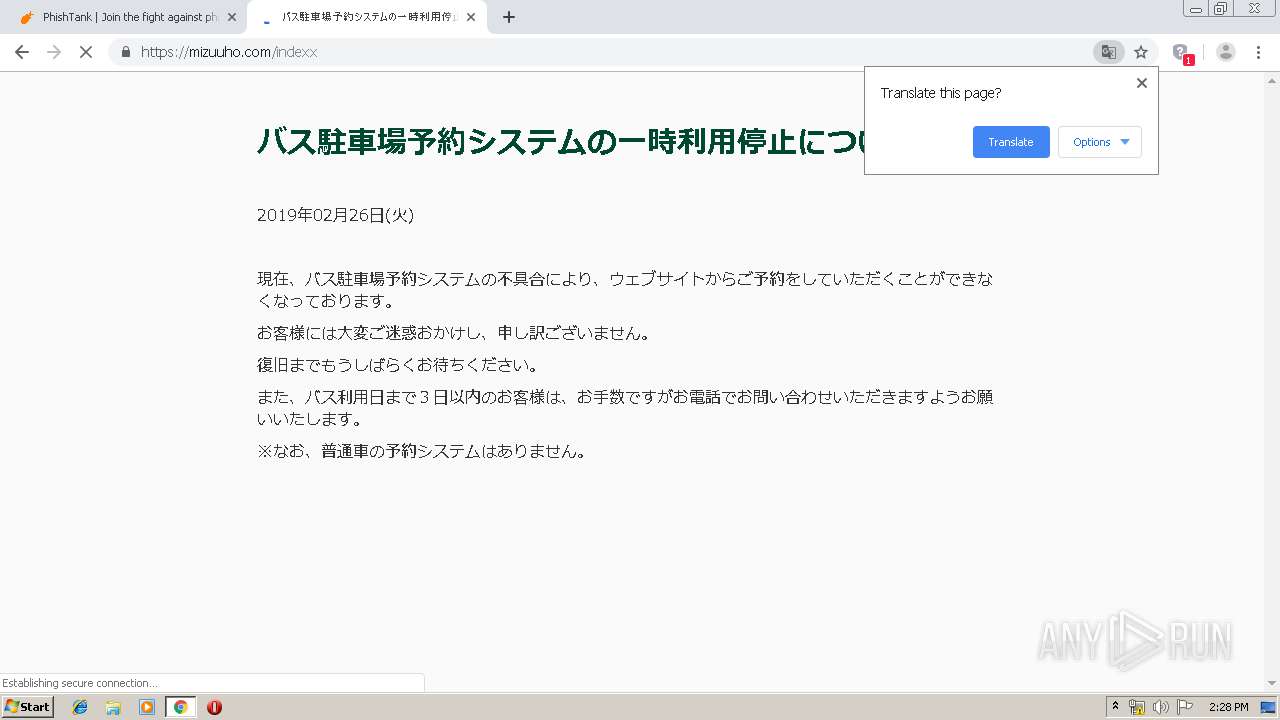Screen dimensions: 1280x720
Task: Open the volume speaker tray icon
Action: click(x=1160, y=707)
